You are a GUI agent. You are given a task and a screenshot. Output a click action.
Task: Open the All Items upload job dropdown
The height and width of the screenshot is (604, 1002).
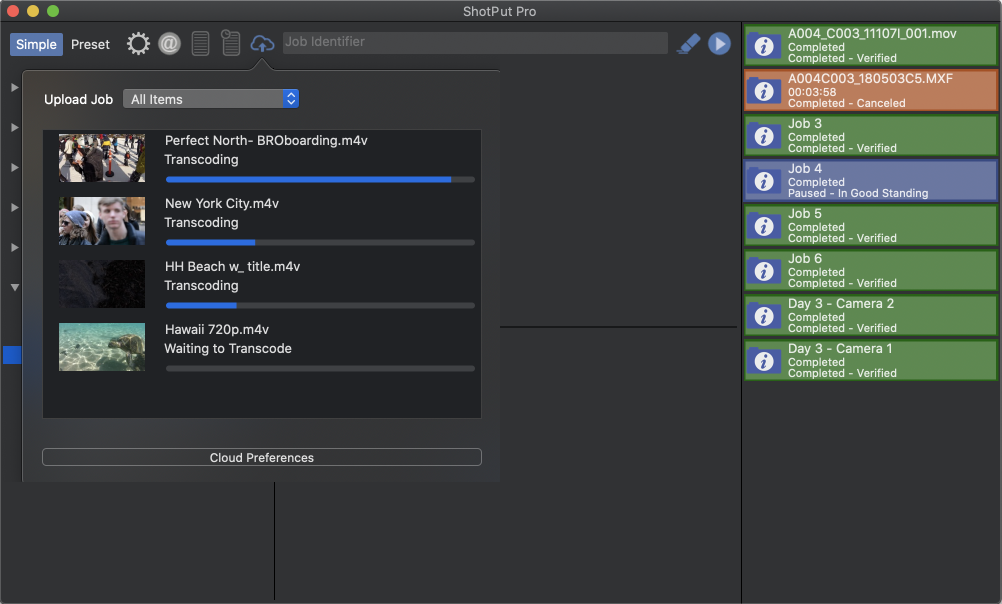tap(210, 99)
